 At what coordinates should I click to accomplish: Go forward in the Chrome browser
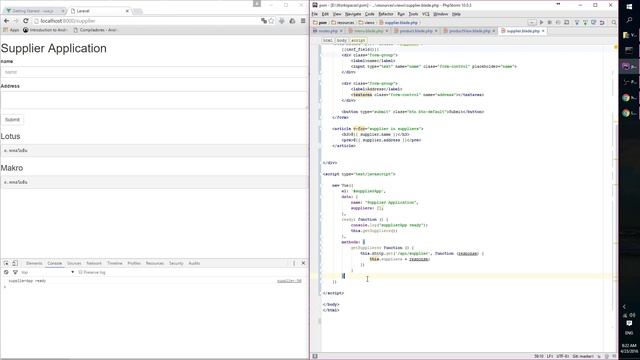16,21
